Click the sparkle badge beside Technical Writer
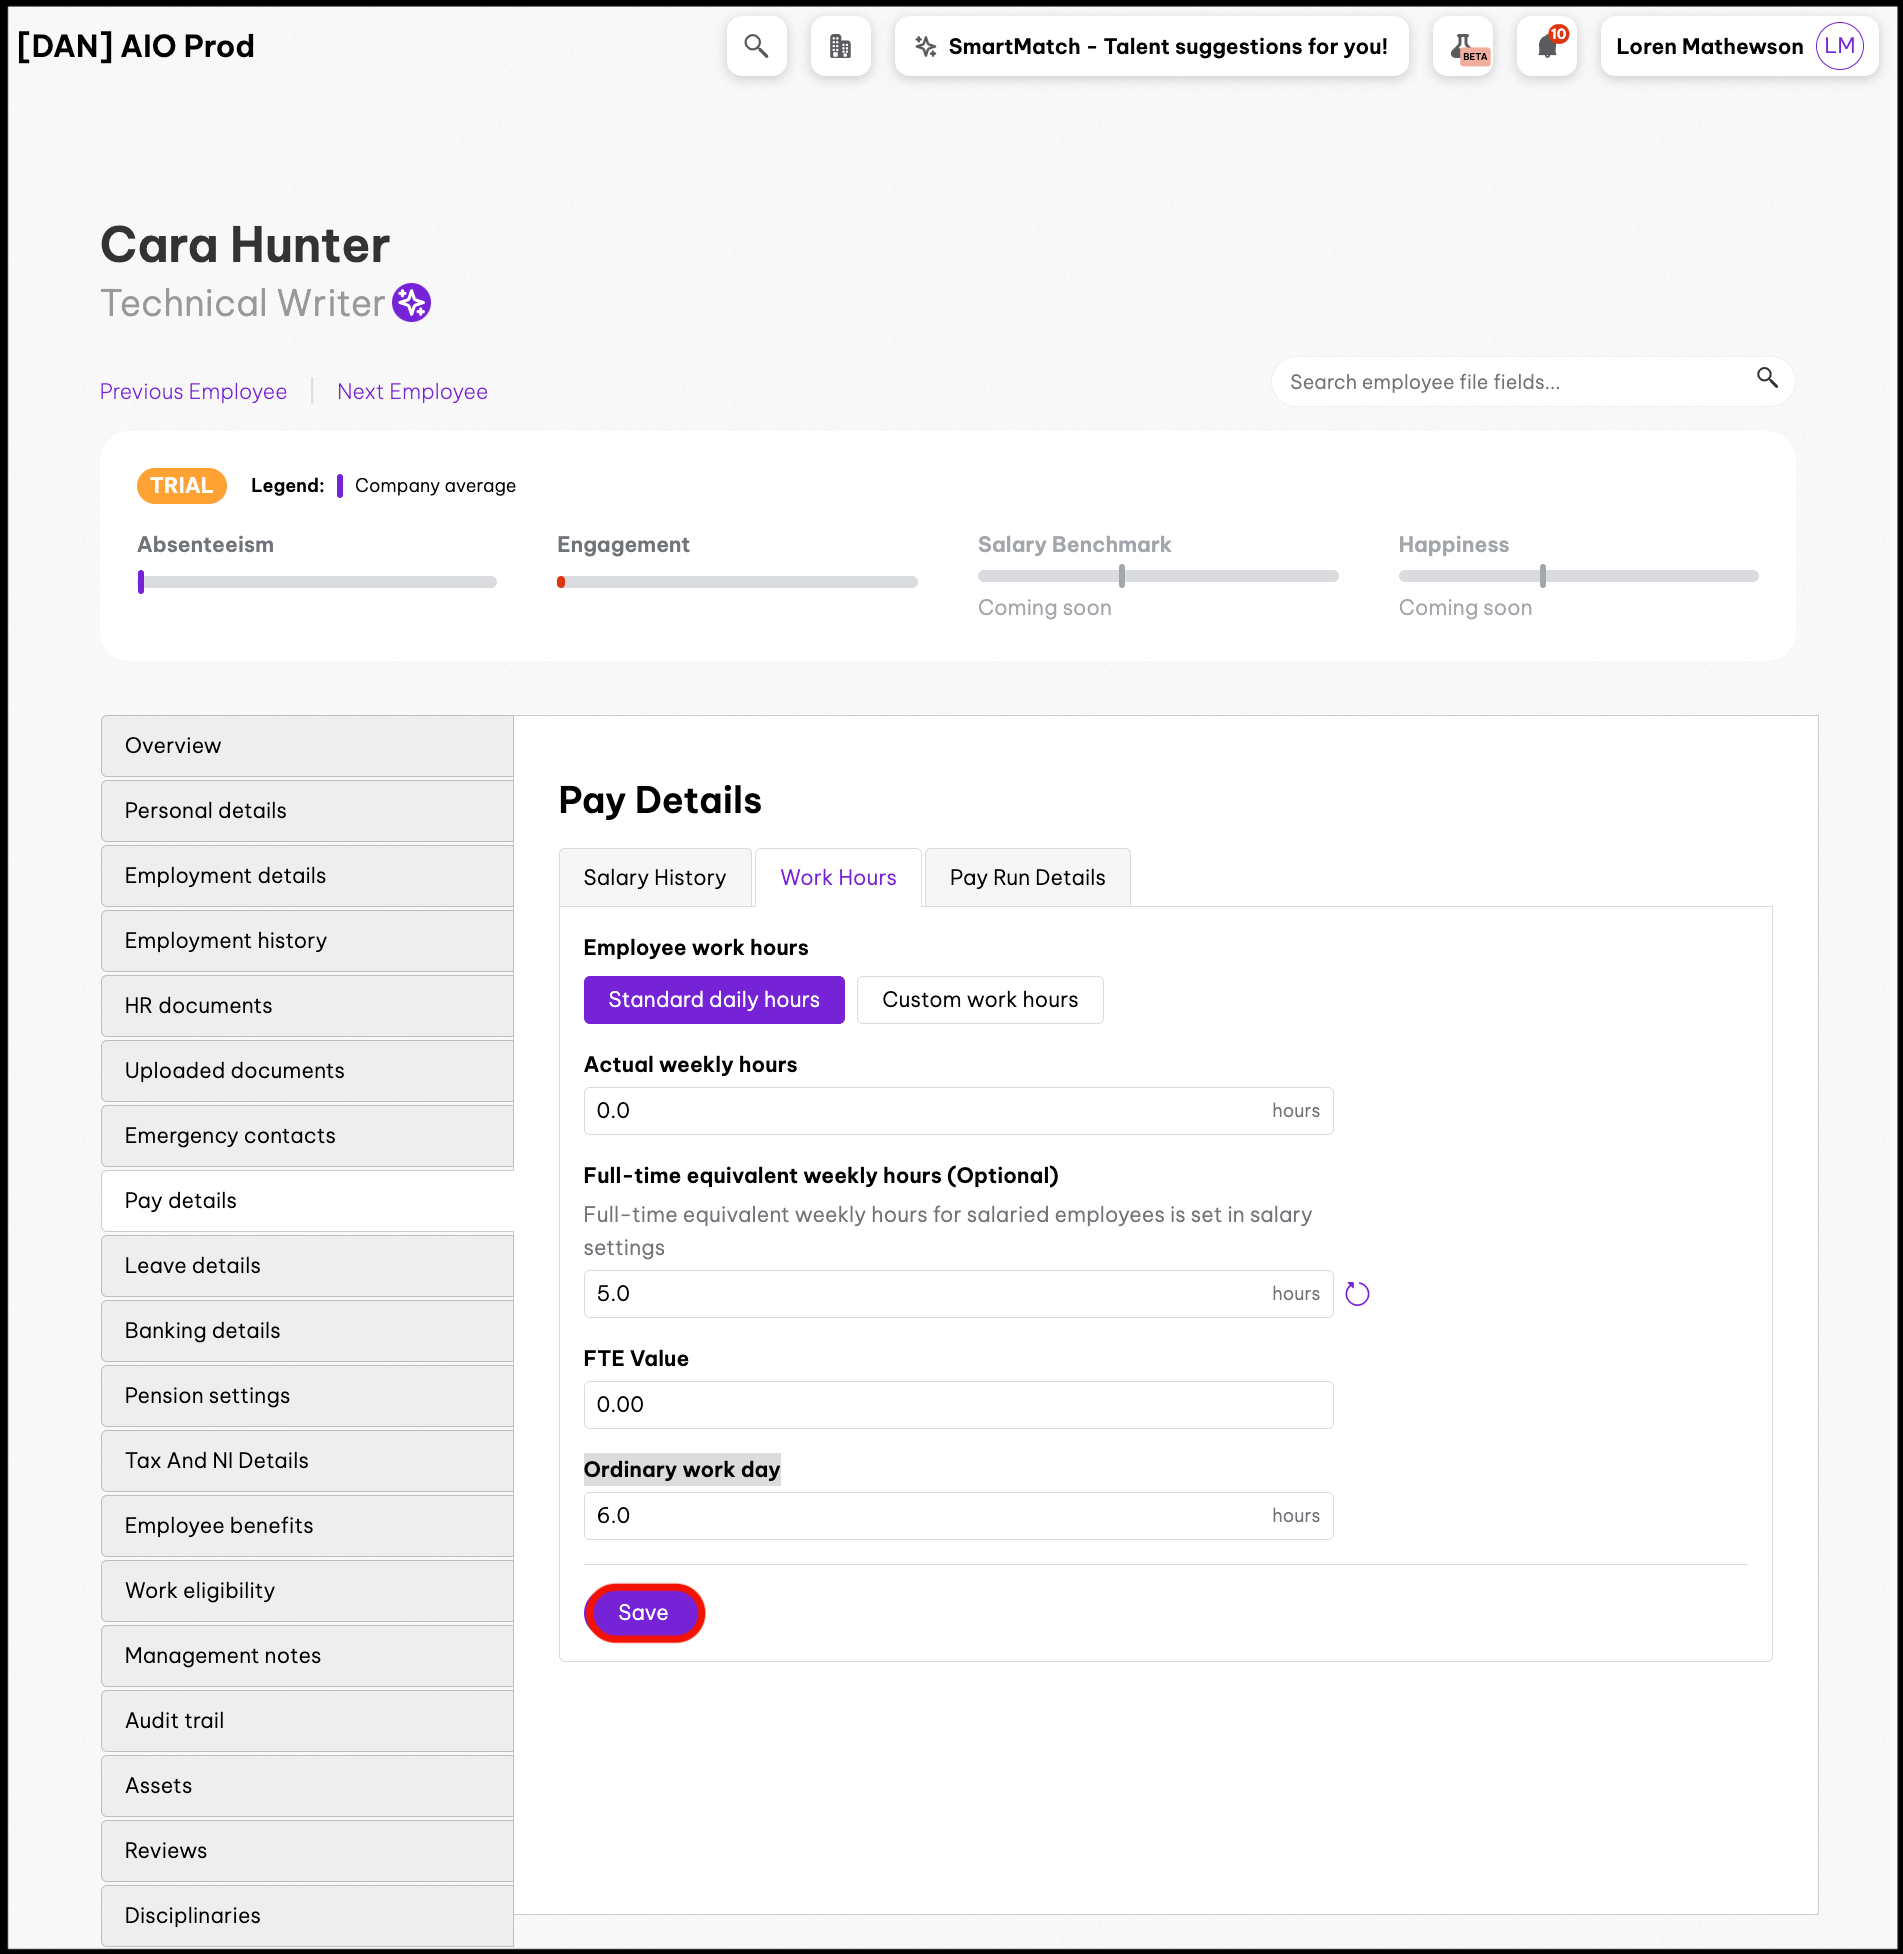Image resolution: width=1903 pixels, height=1954 pixels. point(411,303)
